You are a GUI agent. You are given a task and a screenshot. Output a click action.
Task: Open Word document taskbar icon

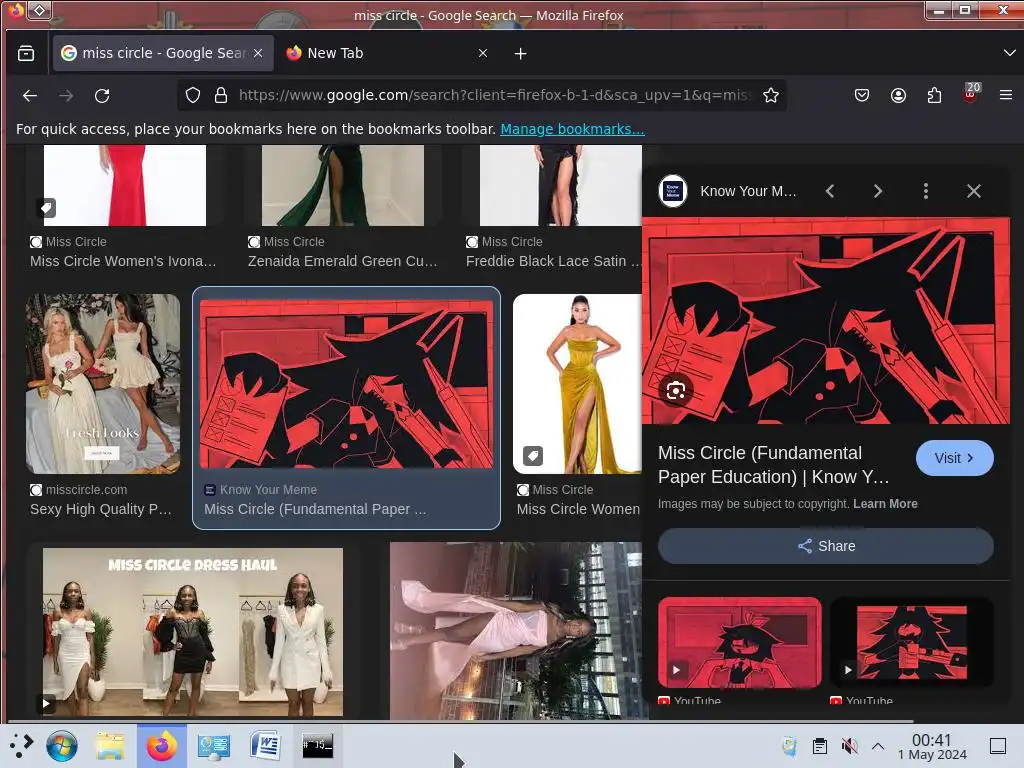pyautogui.click(x=265, y=745)
